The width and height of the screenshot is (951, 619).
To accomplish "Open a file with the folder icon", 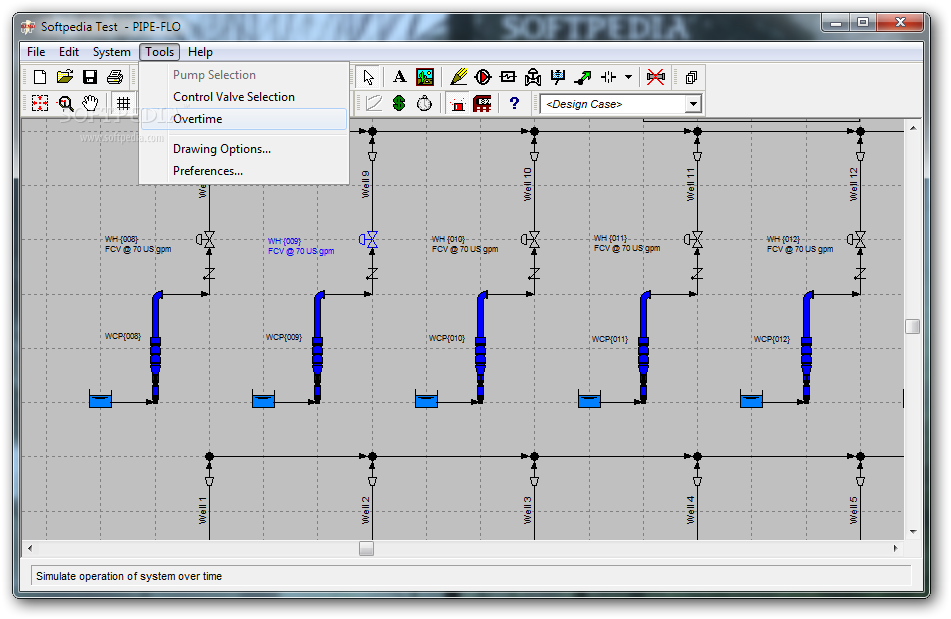I will [x=65, y=77].
